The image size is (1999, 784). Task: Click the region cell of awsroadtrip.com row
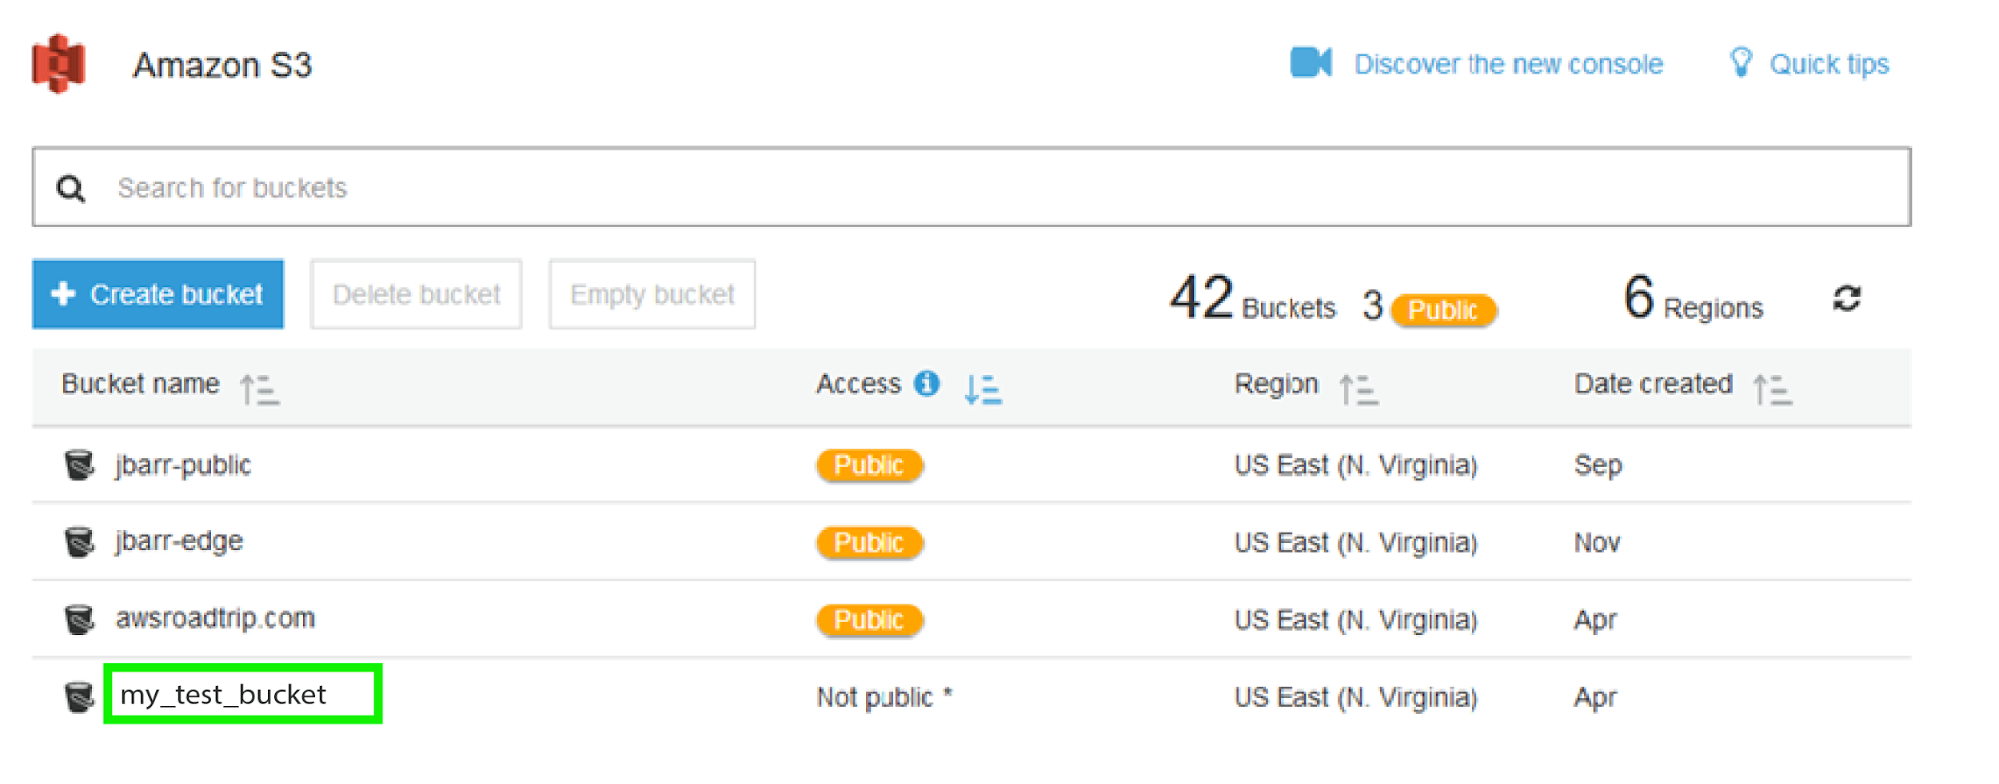point(1355,620)
